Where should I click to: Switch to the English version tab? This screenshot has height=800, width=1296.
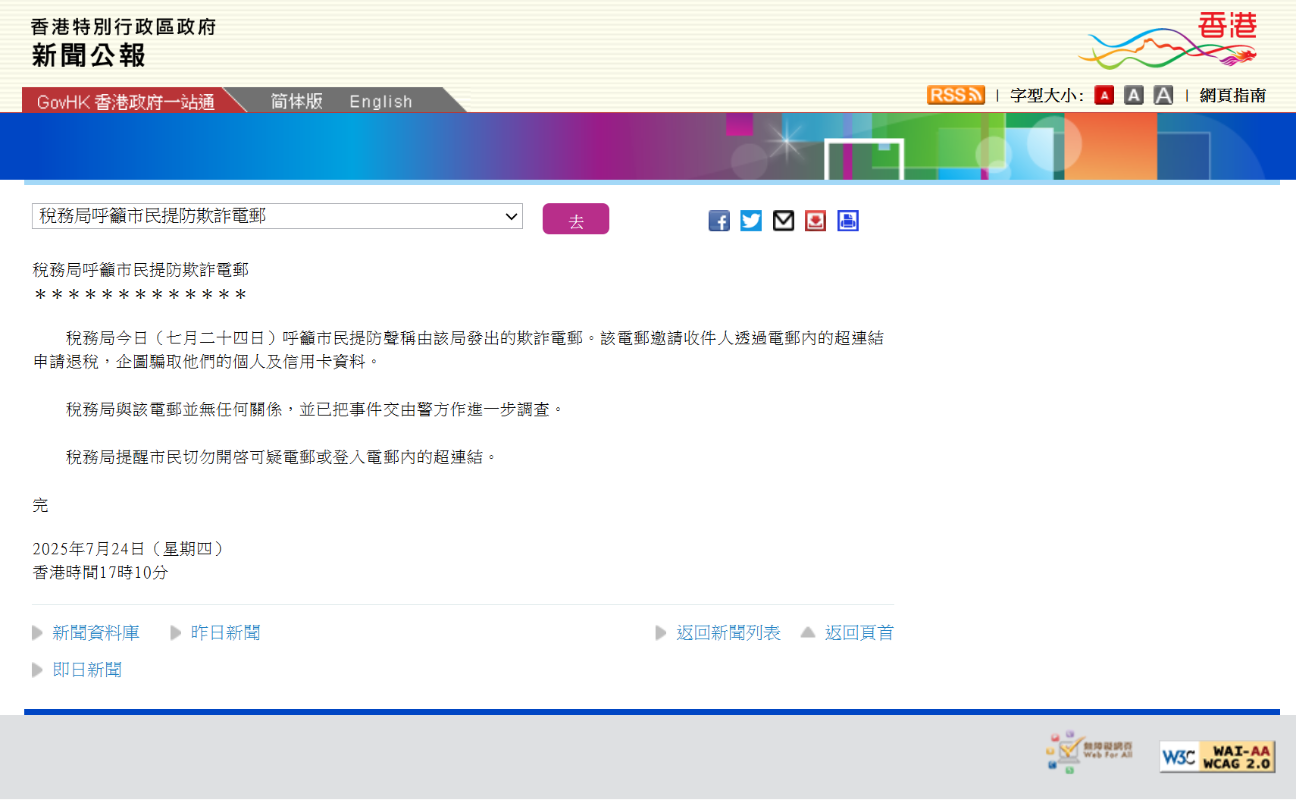click(381, 101)
